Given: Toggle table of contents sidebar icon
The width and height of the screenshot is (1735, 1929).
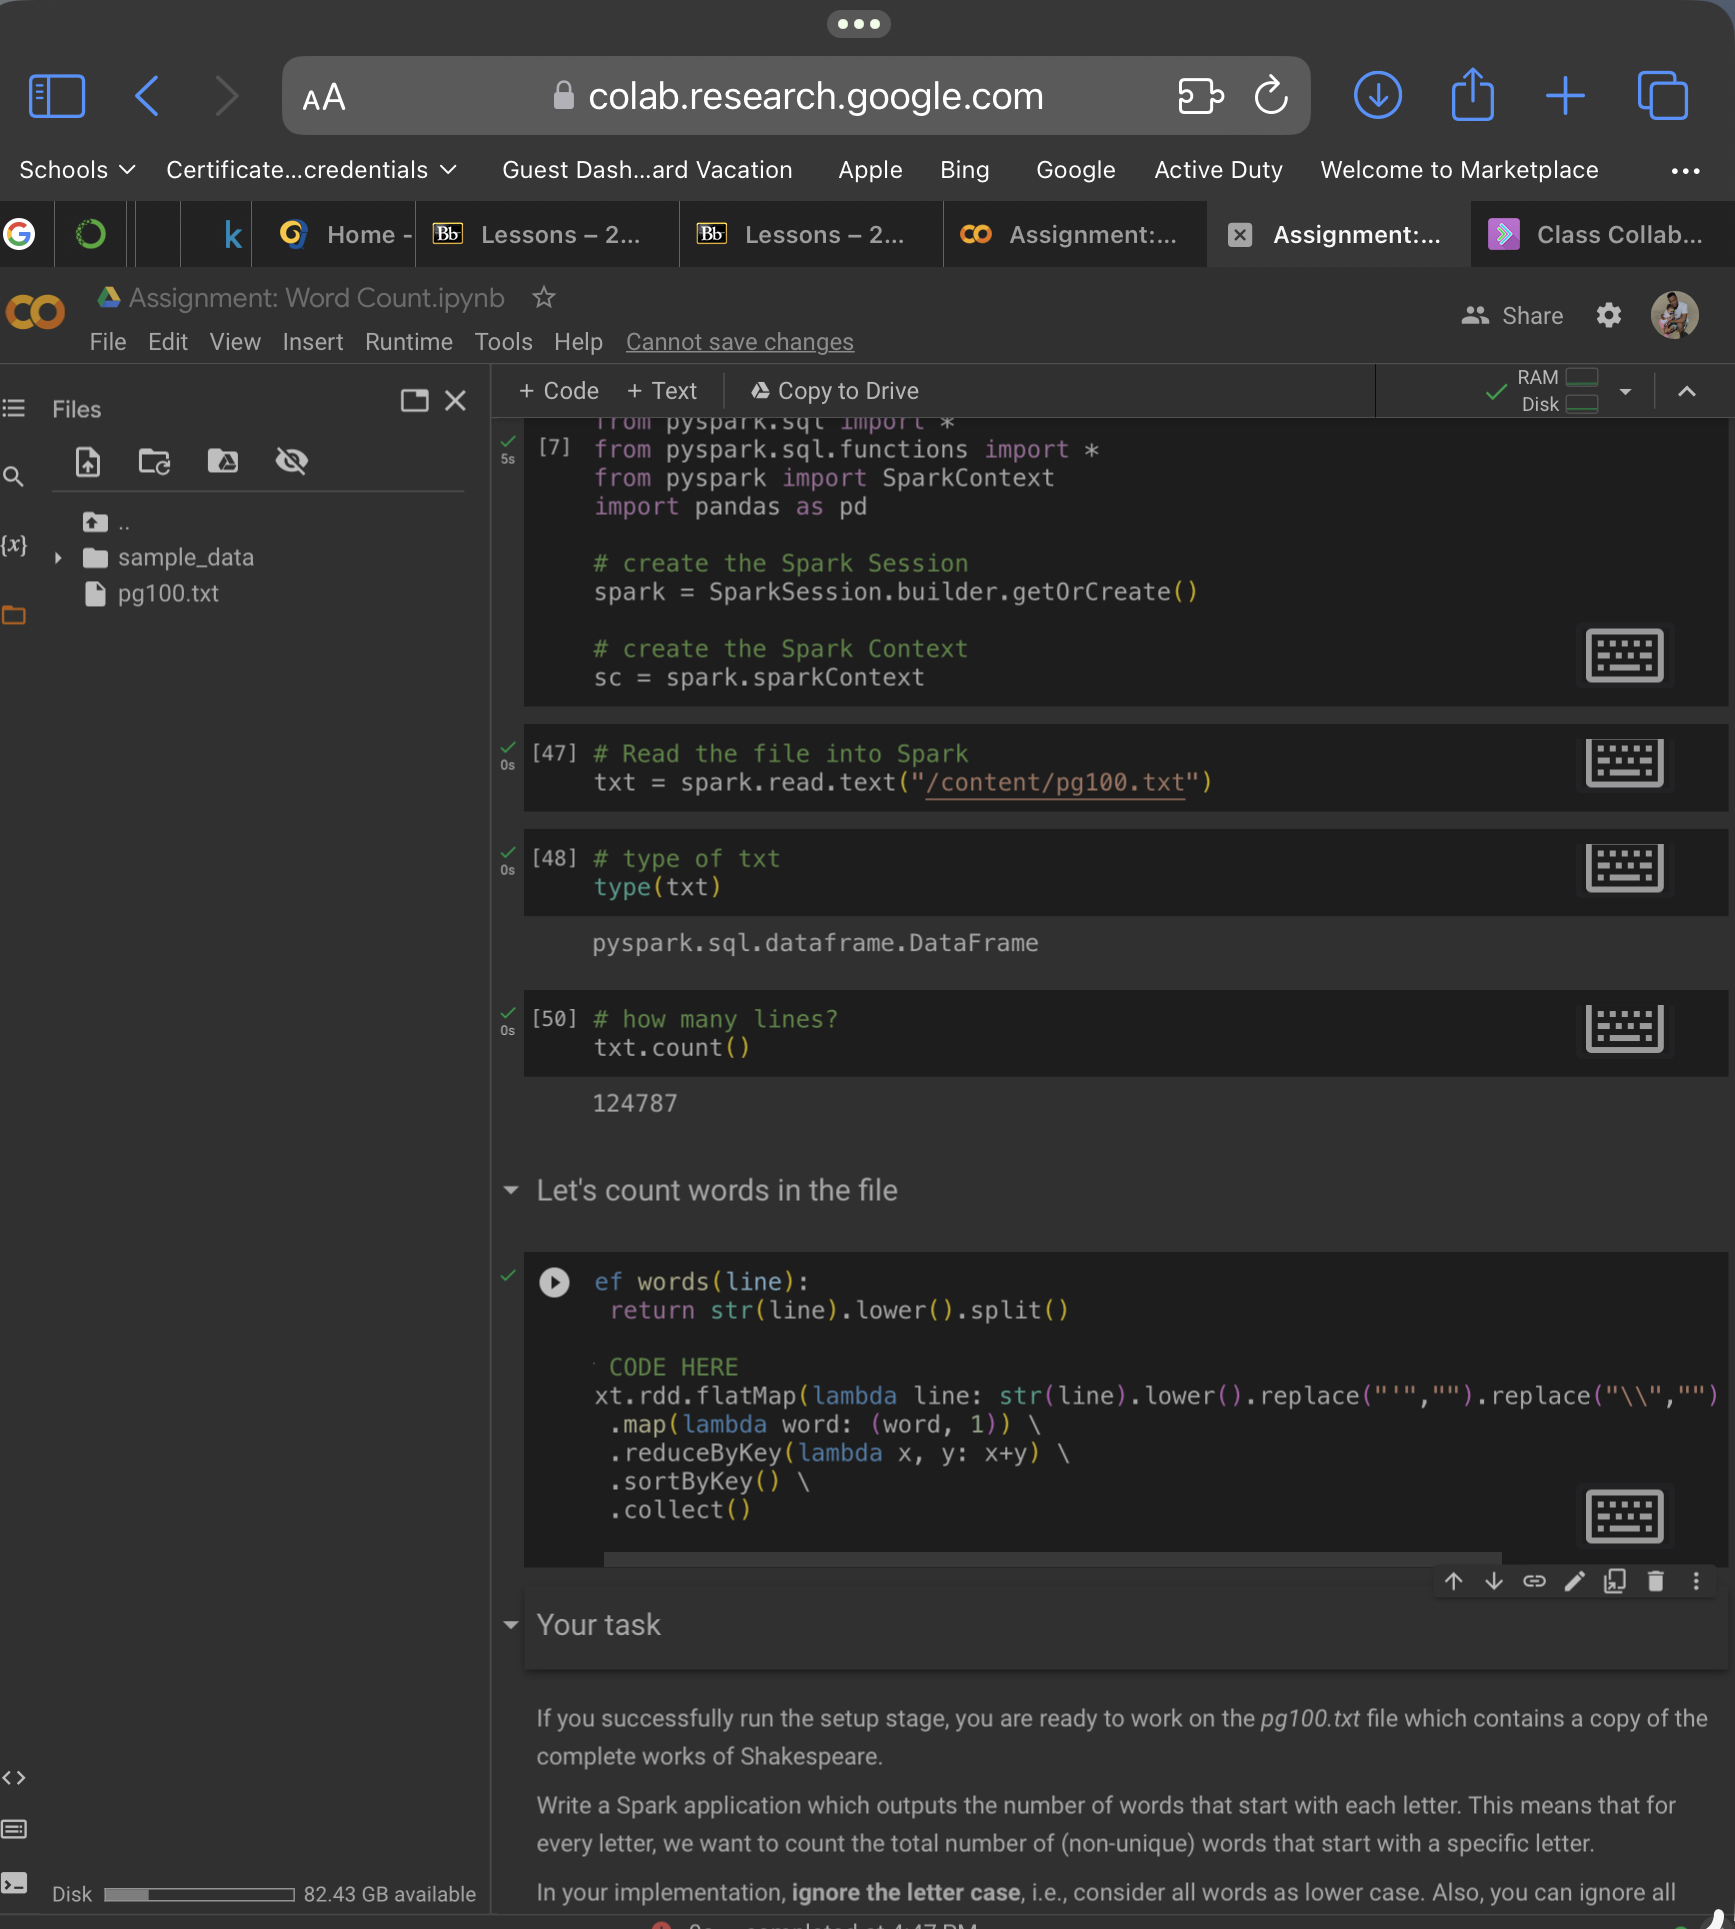Looking at the screenshot, I should (14, 408).
